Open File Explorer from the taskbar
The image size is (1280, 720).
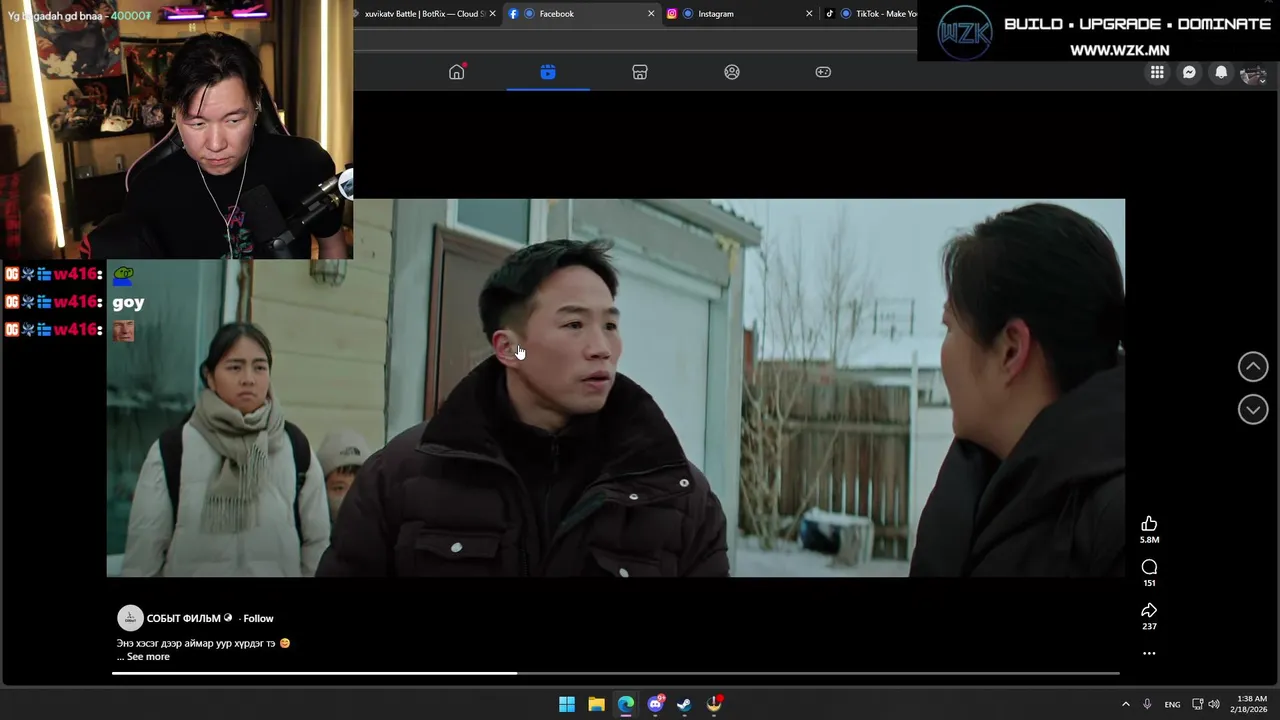pos(596,704)
